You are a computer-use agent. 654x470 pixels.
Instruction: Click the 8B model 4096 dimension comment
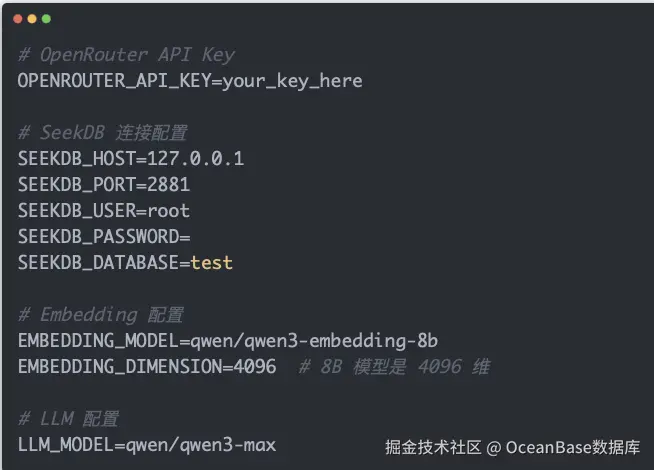tap(395, 367)
